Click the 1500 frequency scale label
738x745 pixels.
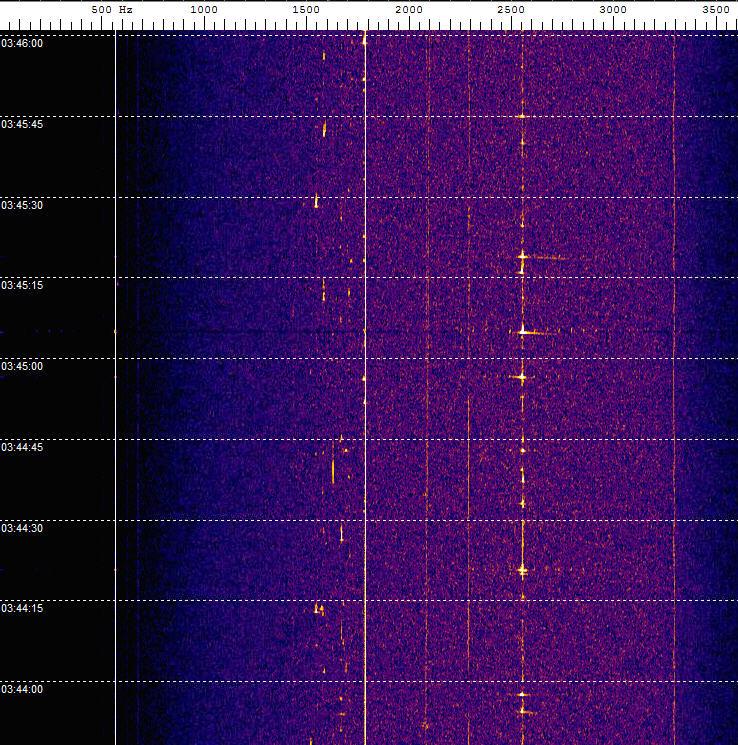[x=306, y=10]
